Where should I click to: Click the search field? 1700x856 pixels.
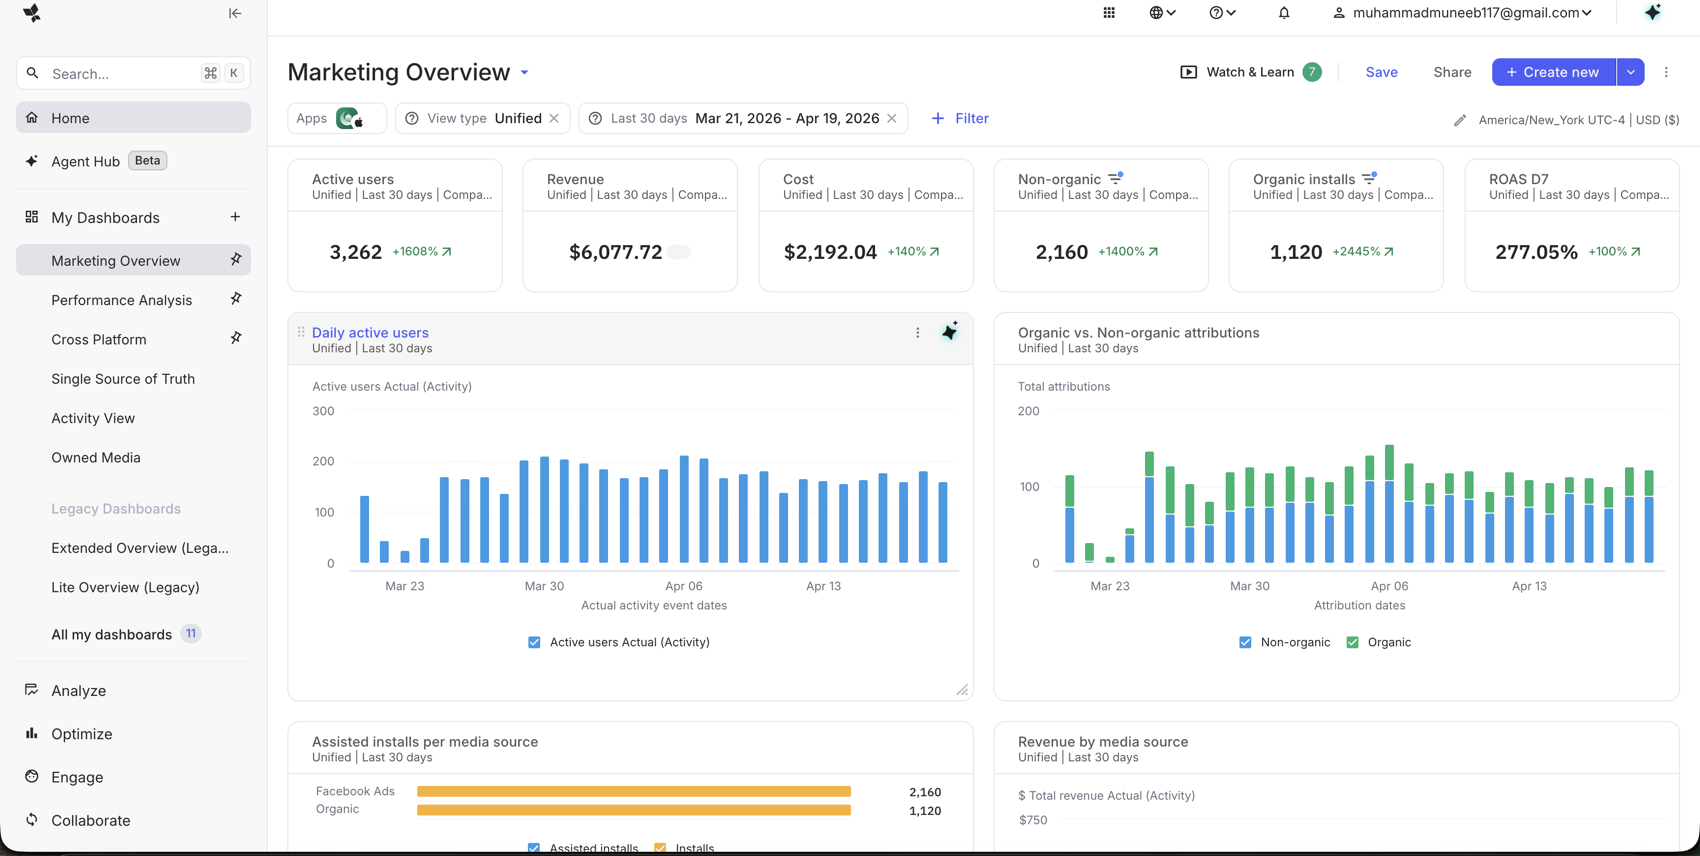pos(133,73)
